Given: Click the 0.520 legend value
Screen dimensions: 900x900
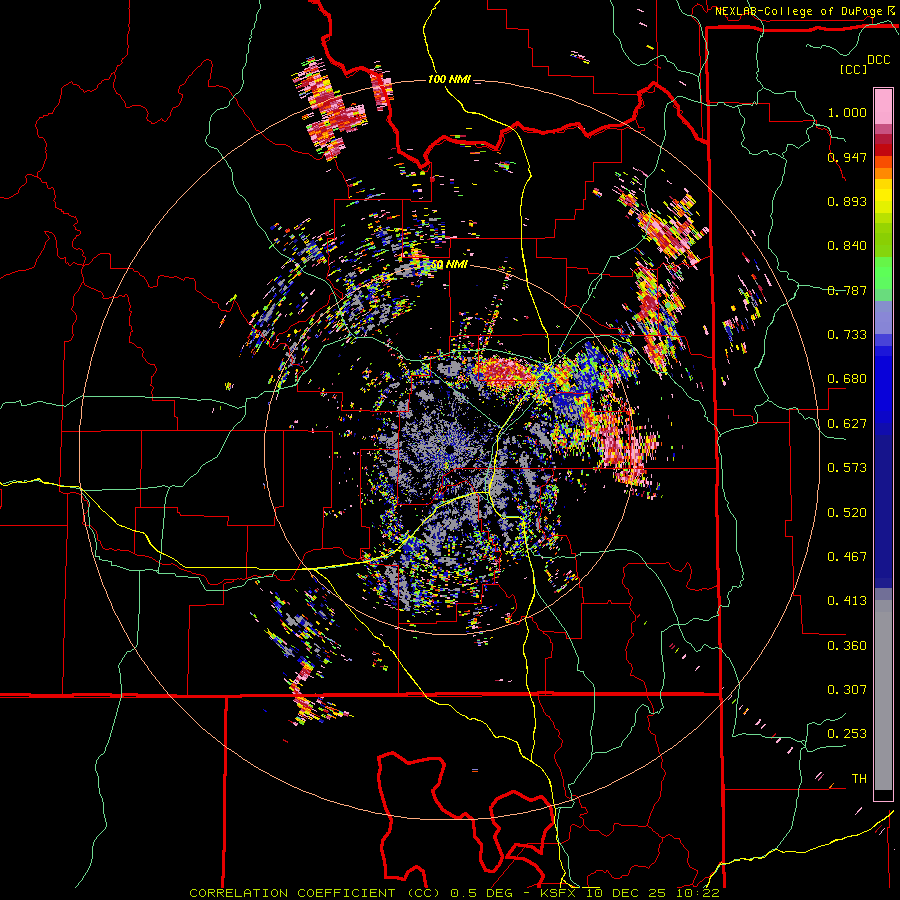Looking at the screenshot, I should click(847, 513).
